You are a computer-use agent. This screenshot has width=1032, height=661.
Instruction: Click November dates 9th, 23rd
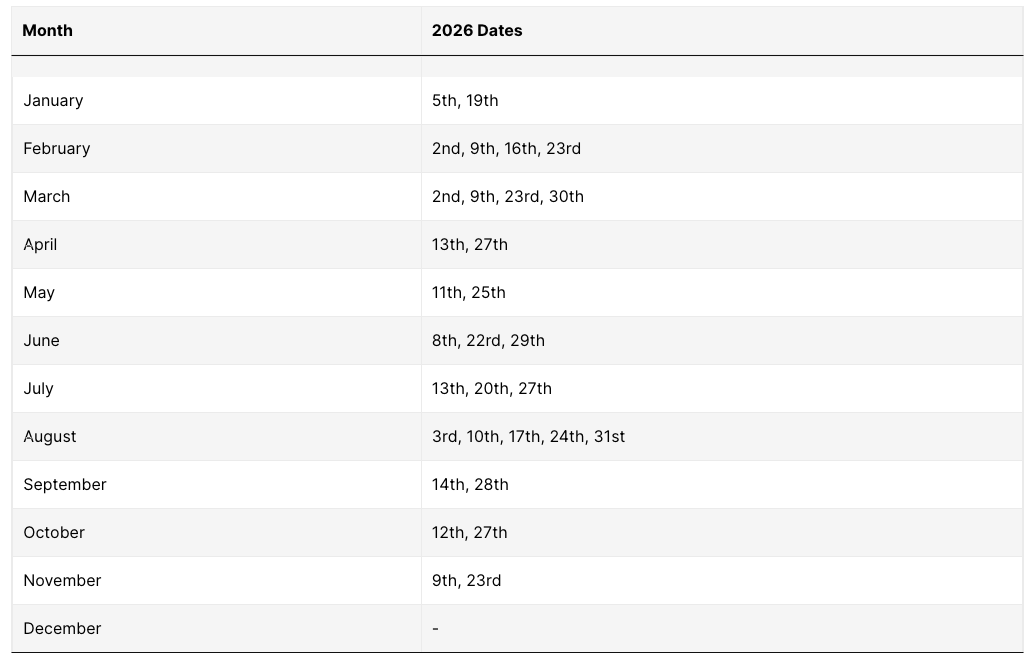pos(467,580)
